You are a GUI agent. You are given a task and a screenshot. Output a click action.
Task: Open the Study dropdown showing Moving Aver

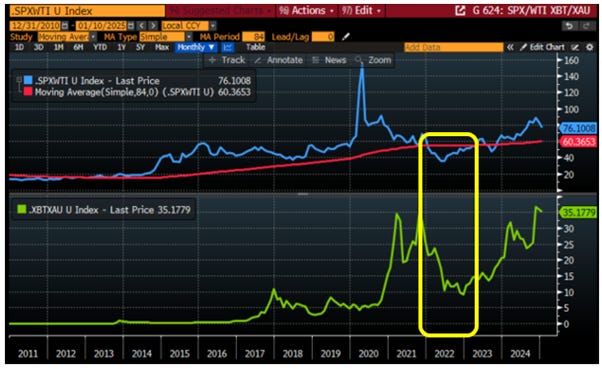(x=67, y=37)
